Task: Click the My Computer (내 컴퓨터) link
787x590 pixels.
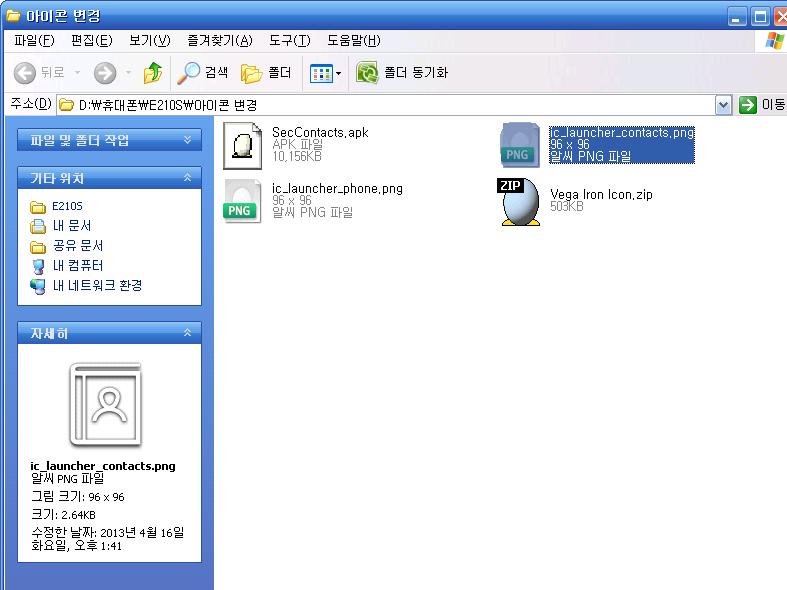Action: 77,266
